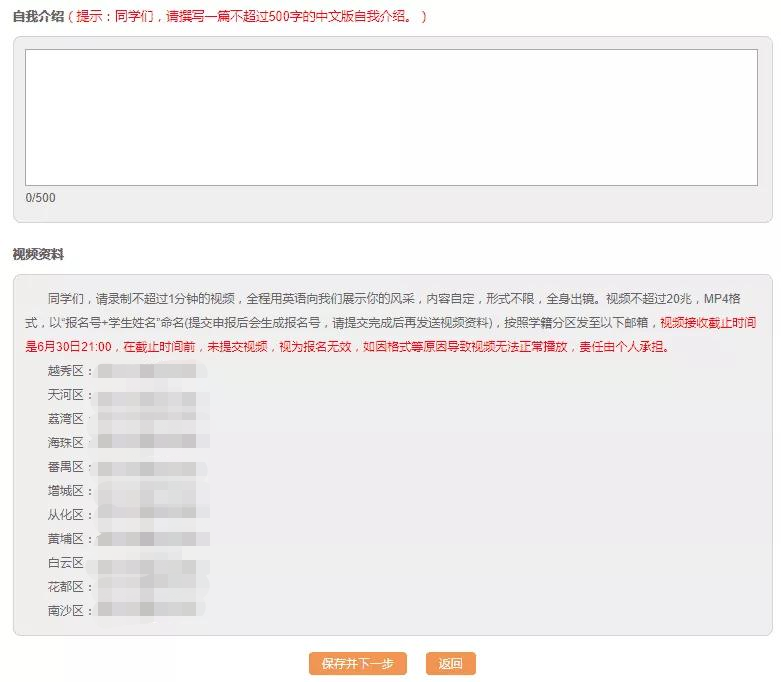Click the 天河区 label
The image size is (781, 682).
(x=66, y=395)
